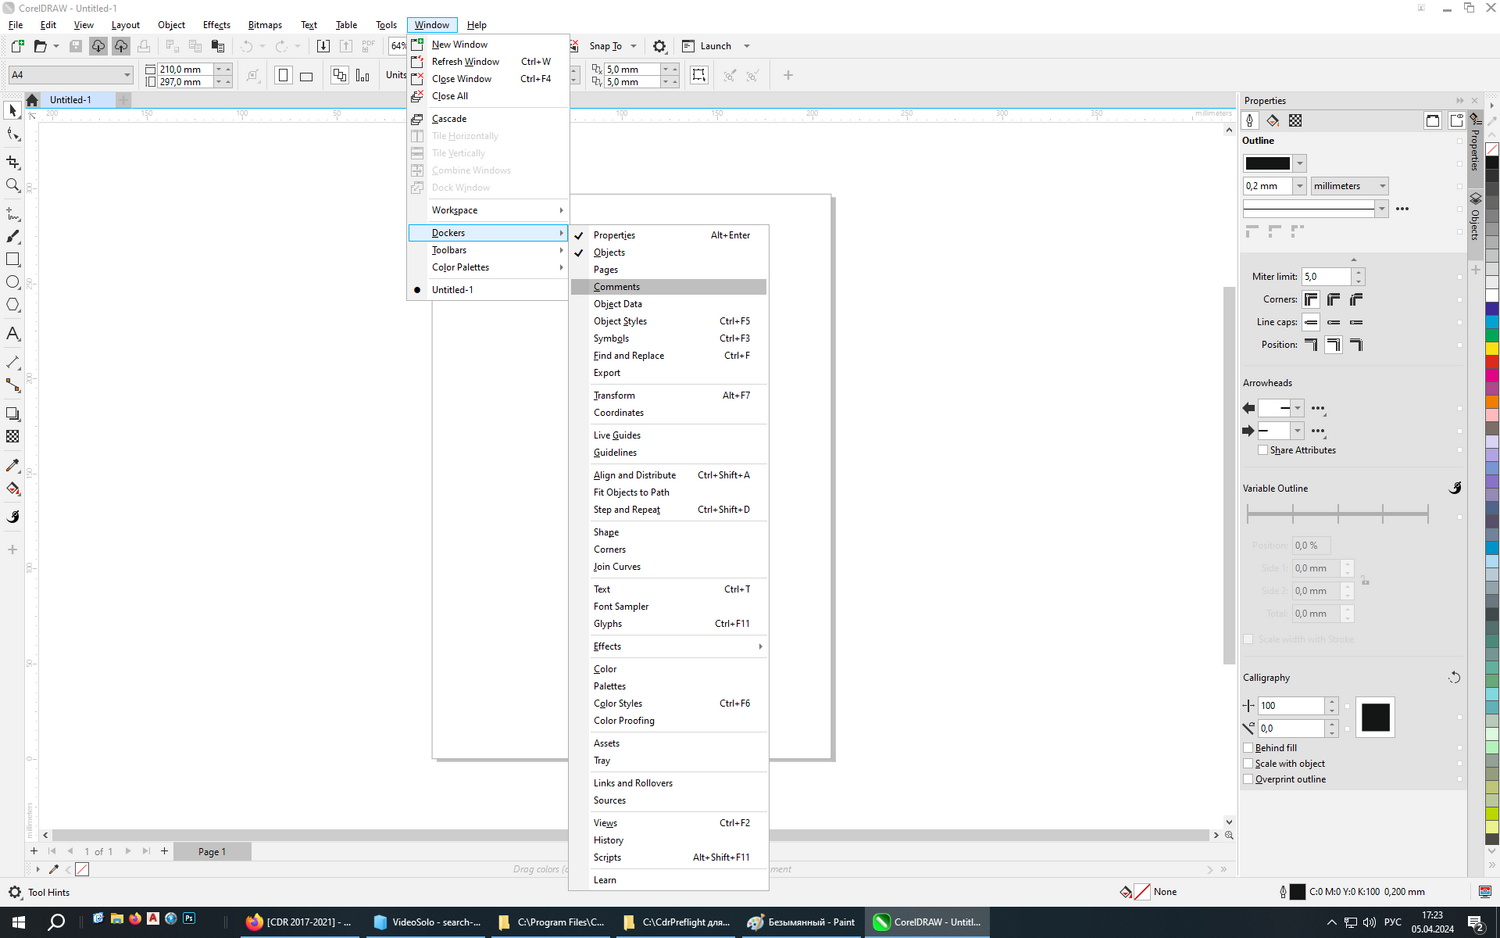
Task: Select the Rectangle tool in toolbox
Action: click(x=13, y=260)
